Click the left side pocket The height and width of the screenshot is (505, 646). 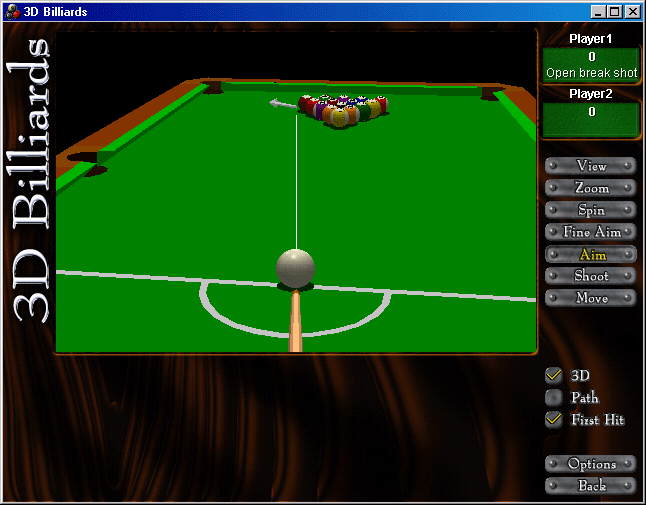click(87, 163)
